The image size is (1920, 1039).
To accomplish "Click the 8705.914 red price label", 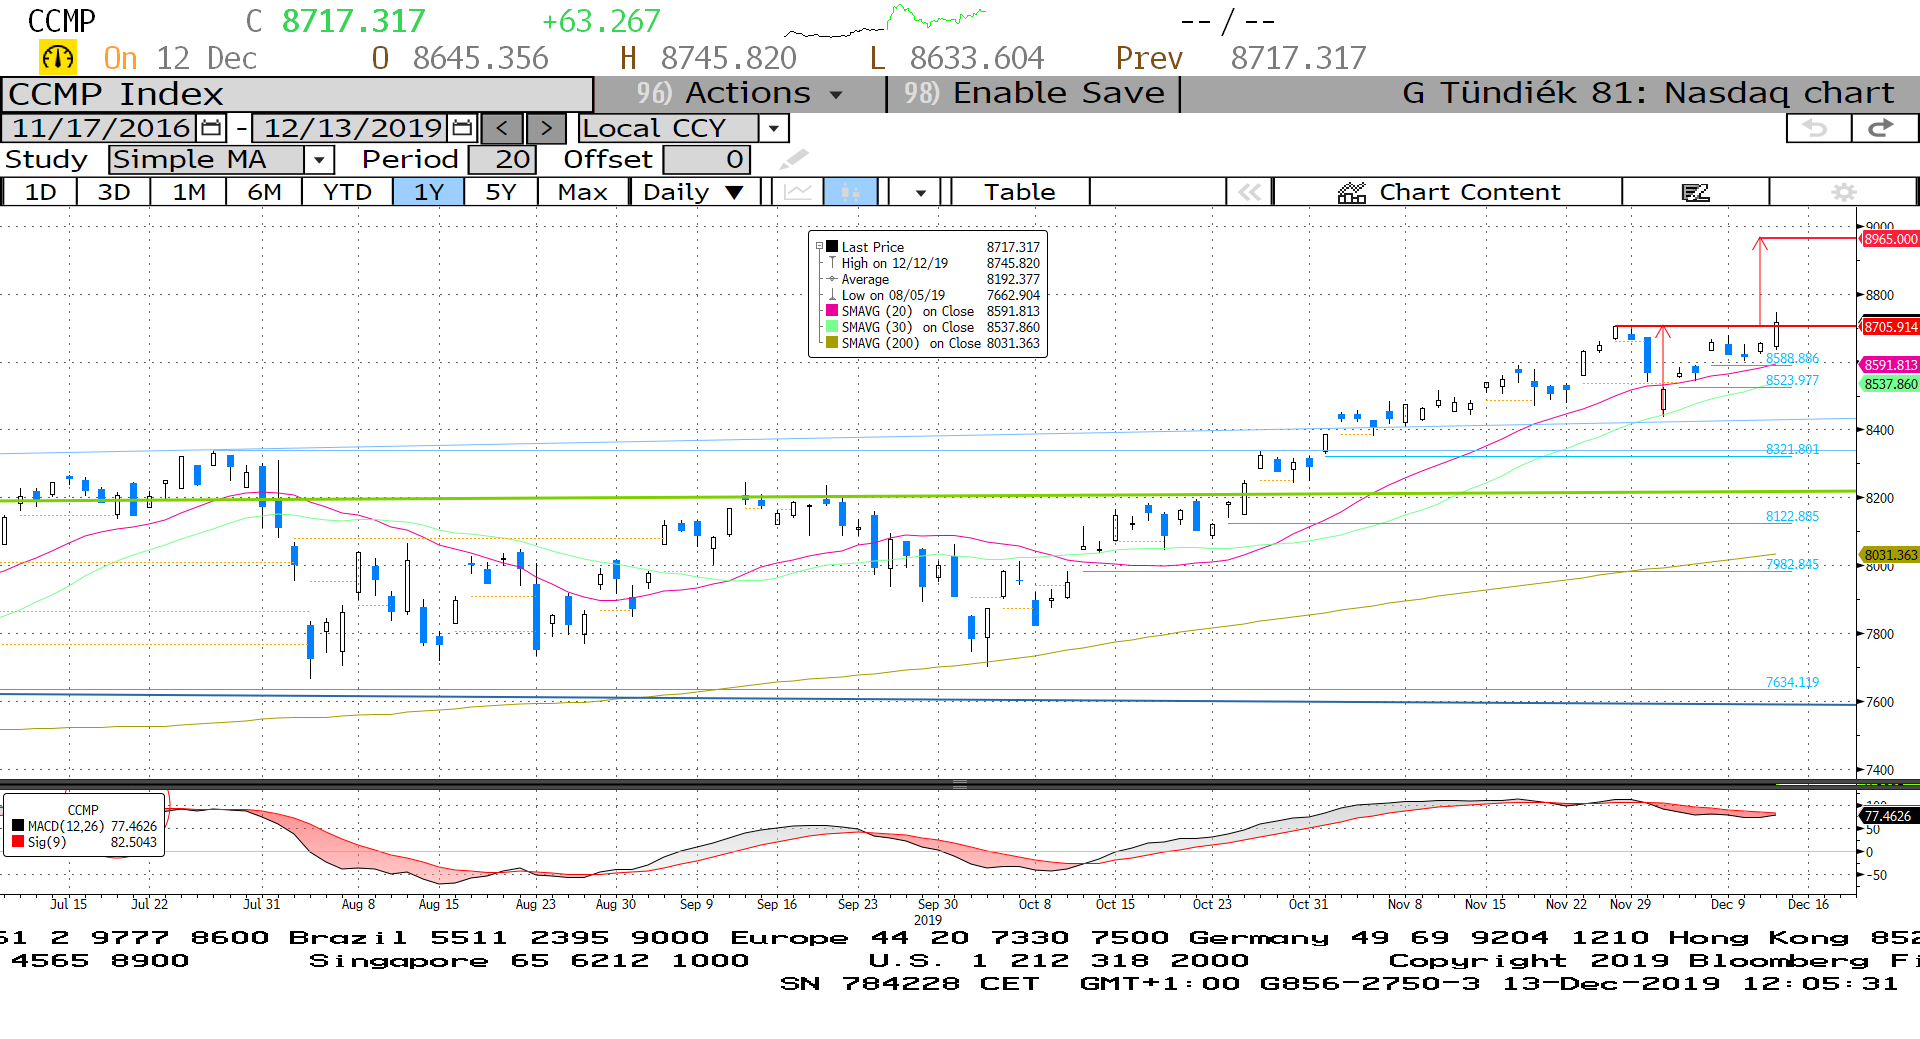I will pos(1890,327).
